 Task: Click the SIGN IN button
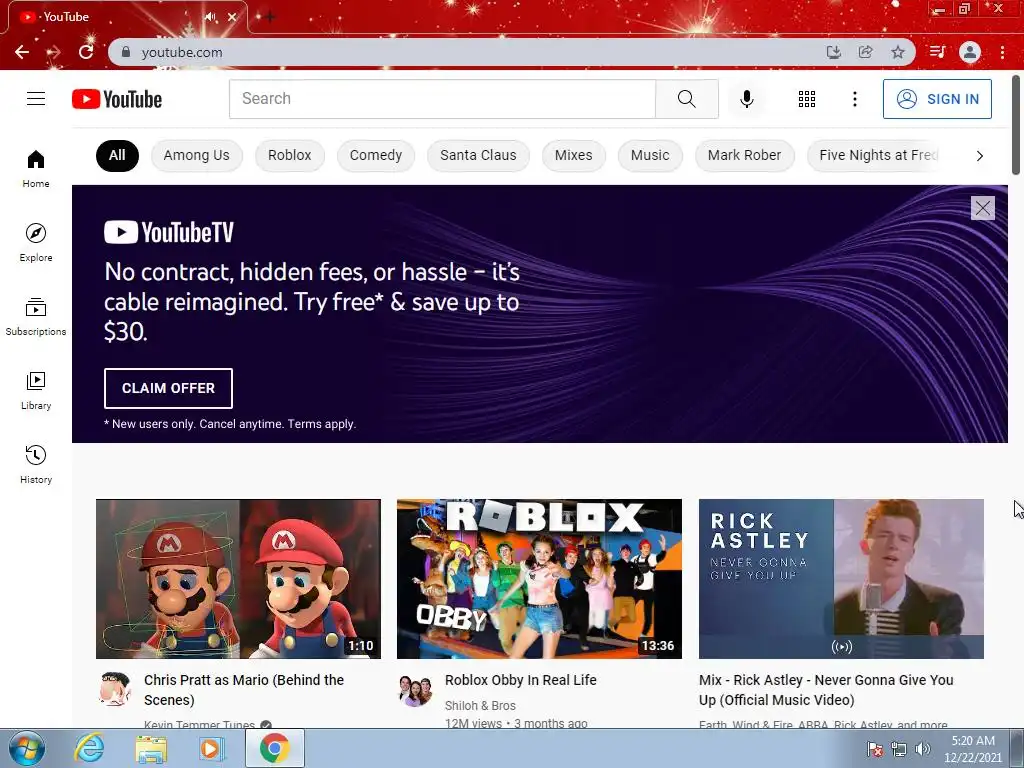point(937,99)
